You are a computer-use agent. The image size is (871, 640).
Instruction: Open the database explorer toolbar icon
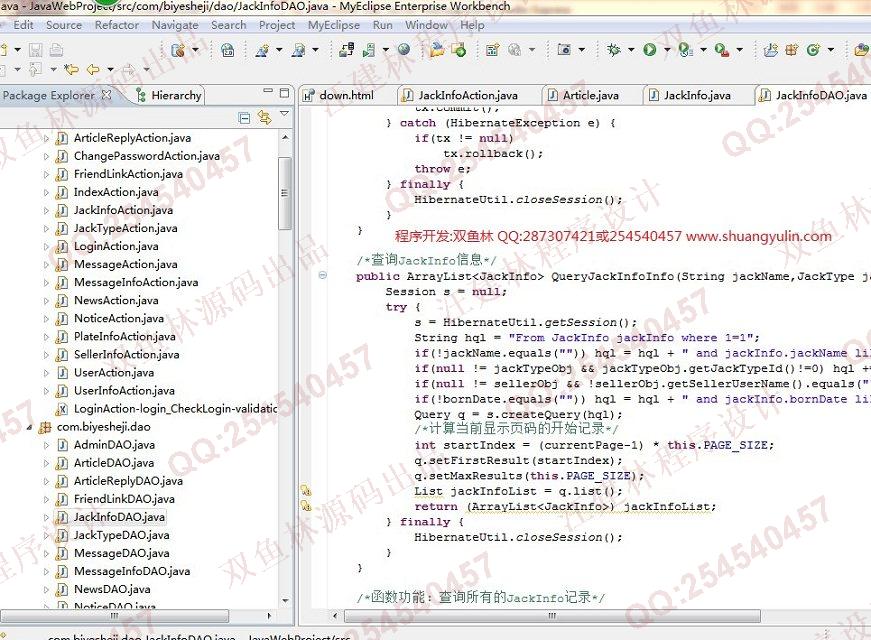coord(178,50)
